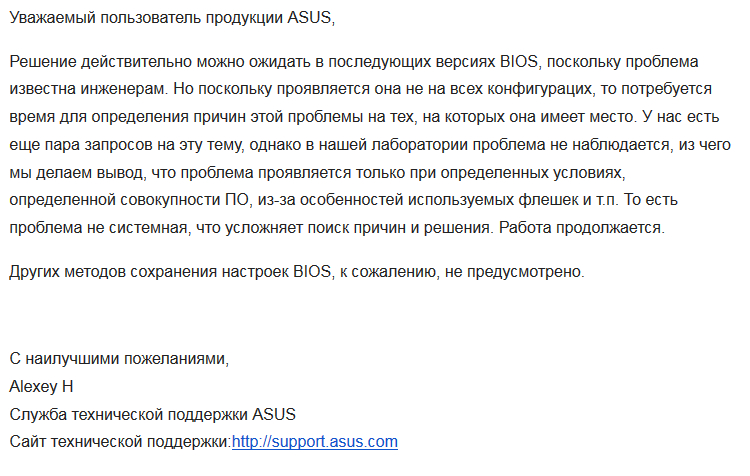
Task: Click the text "С наилучшими пожеланиями"
Action: (x=118, y=358)
